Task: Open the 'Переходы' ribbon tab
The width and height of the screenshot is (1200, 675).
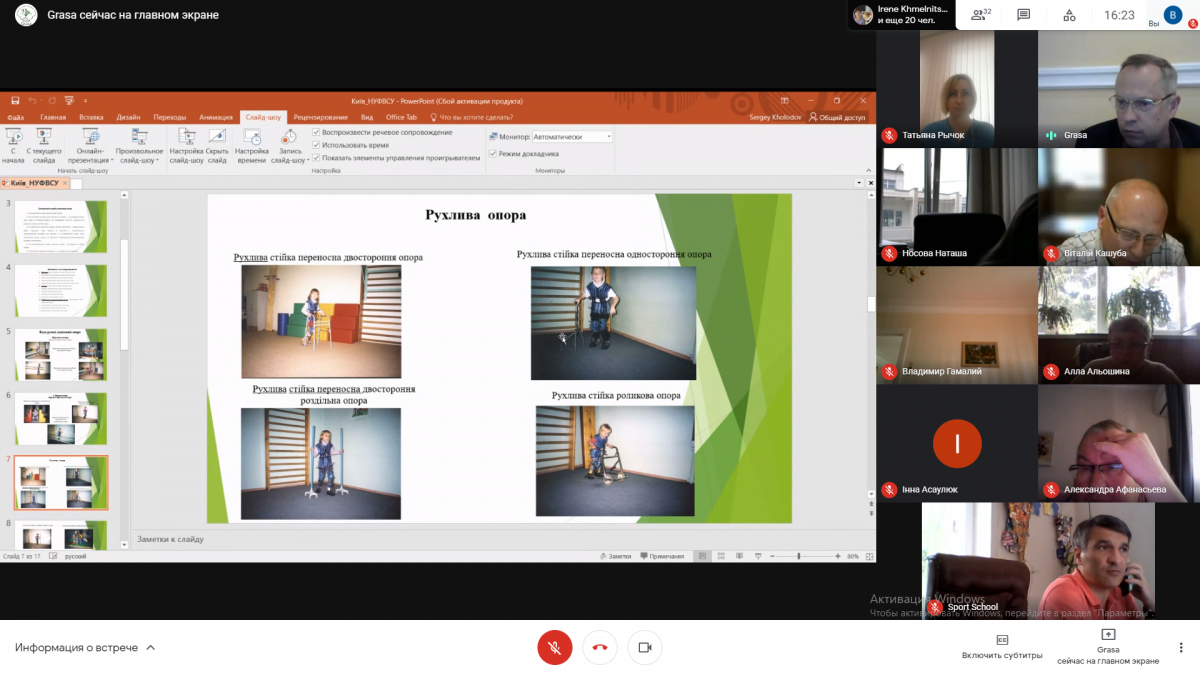Action: 170,117
